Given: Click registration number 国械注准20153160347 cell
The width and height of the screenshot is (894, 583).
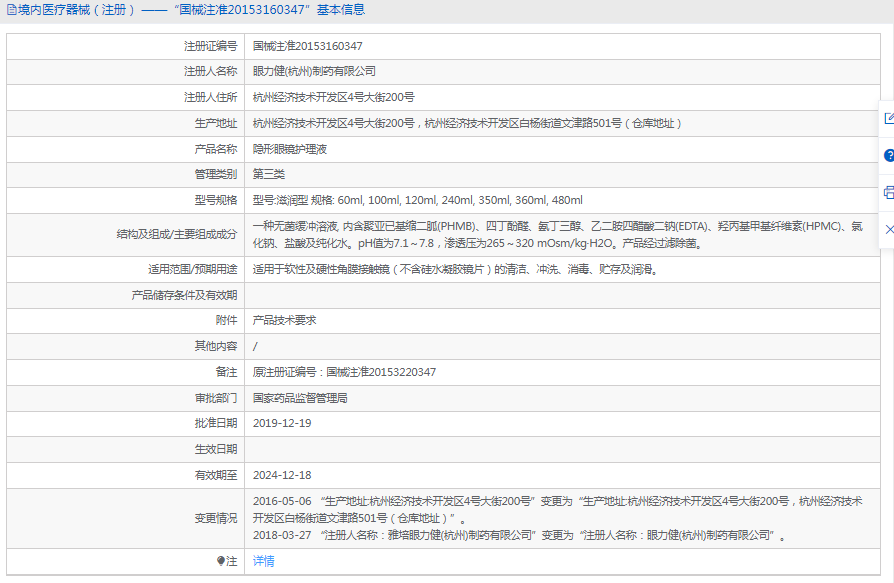Looking at the screenshot, I should pyautogui.click(x=307, y=46).
